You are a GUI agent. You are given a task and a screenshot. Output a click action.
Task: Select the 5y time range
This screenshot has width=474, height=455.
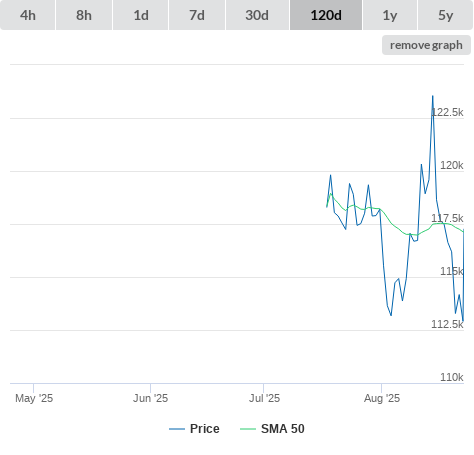(x=445, y=15)
